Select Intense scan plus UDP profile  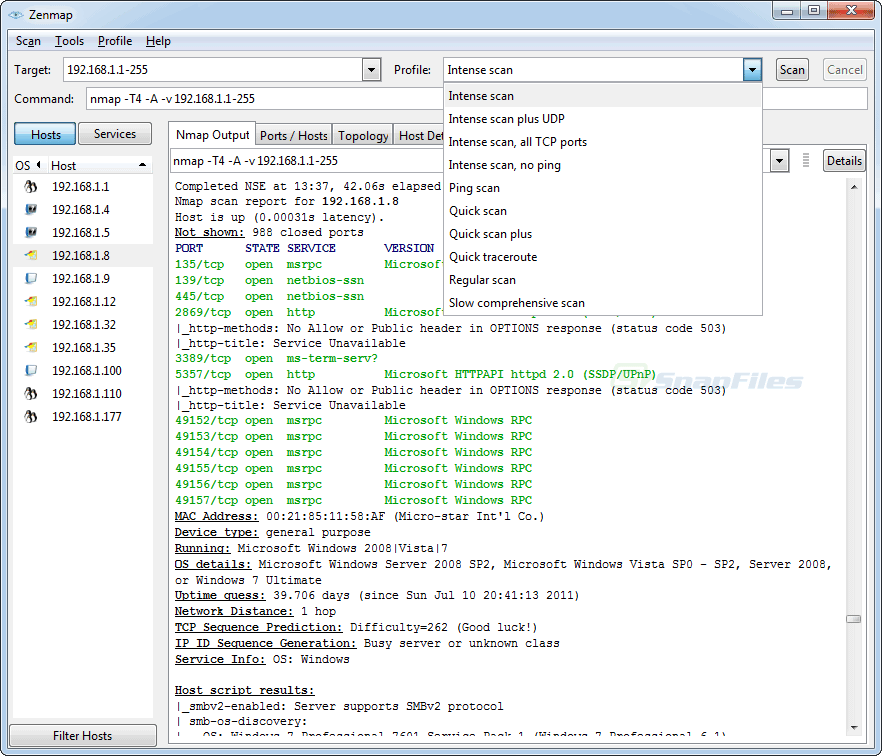(602, 119)
